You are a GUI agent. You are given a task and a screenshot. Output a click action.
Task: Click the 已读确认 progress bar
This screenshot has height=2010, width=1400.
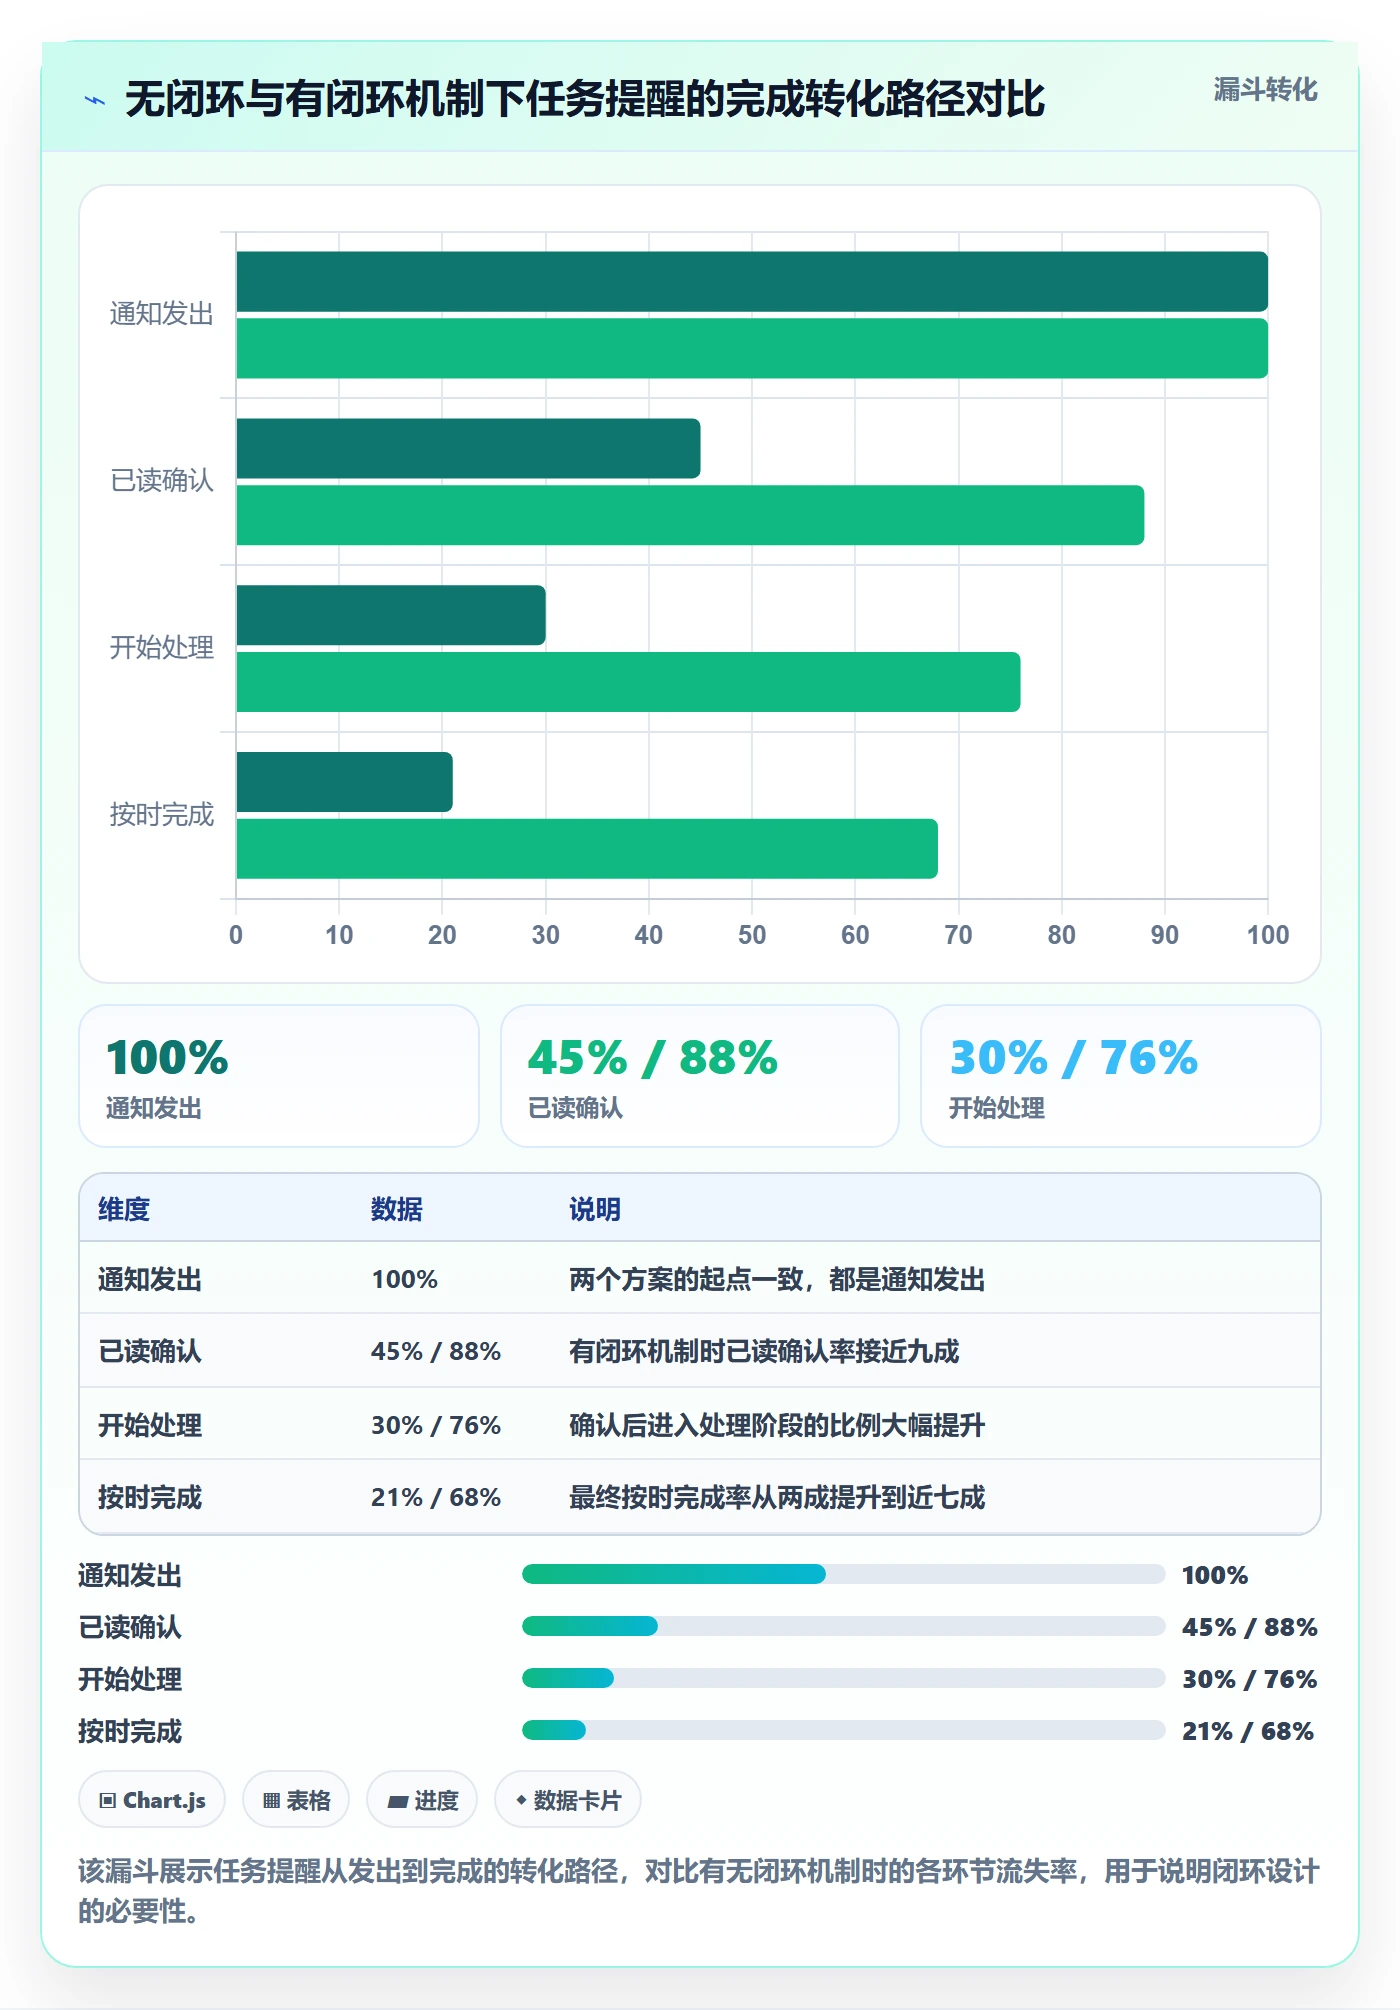(x=843, y=1626)
